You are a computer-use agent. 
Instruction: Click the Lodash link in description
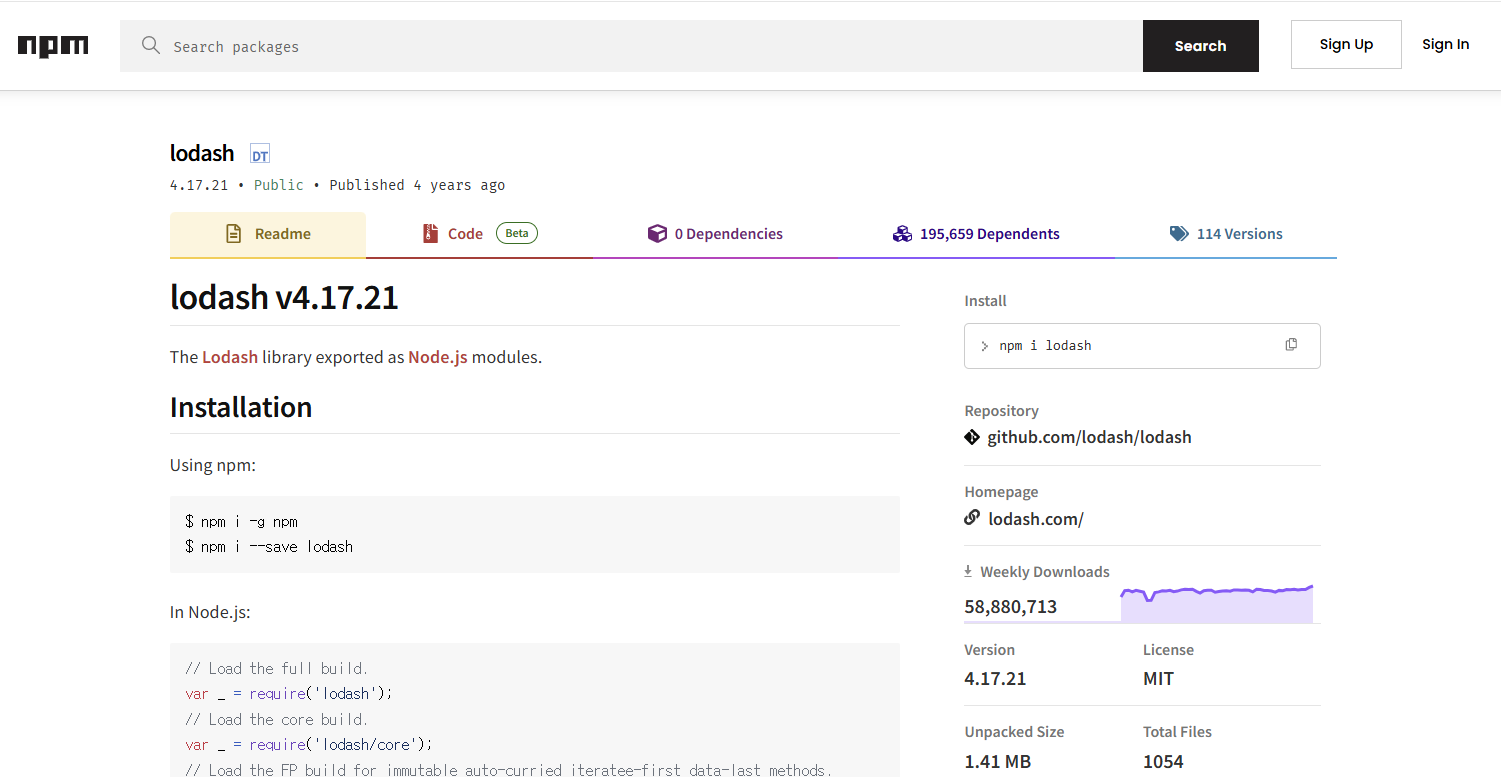(230, 357)
